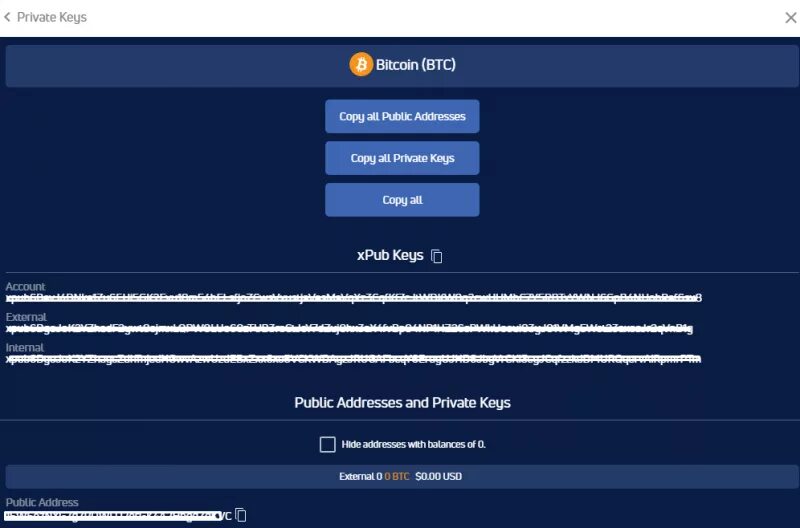Click Copy all Public Addresses button
Screen dimensions: 800x528
402,116
